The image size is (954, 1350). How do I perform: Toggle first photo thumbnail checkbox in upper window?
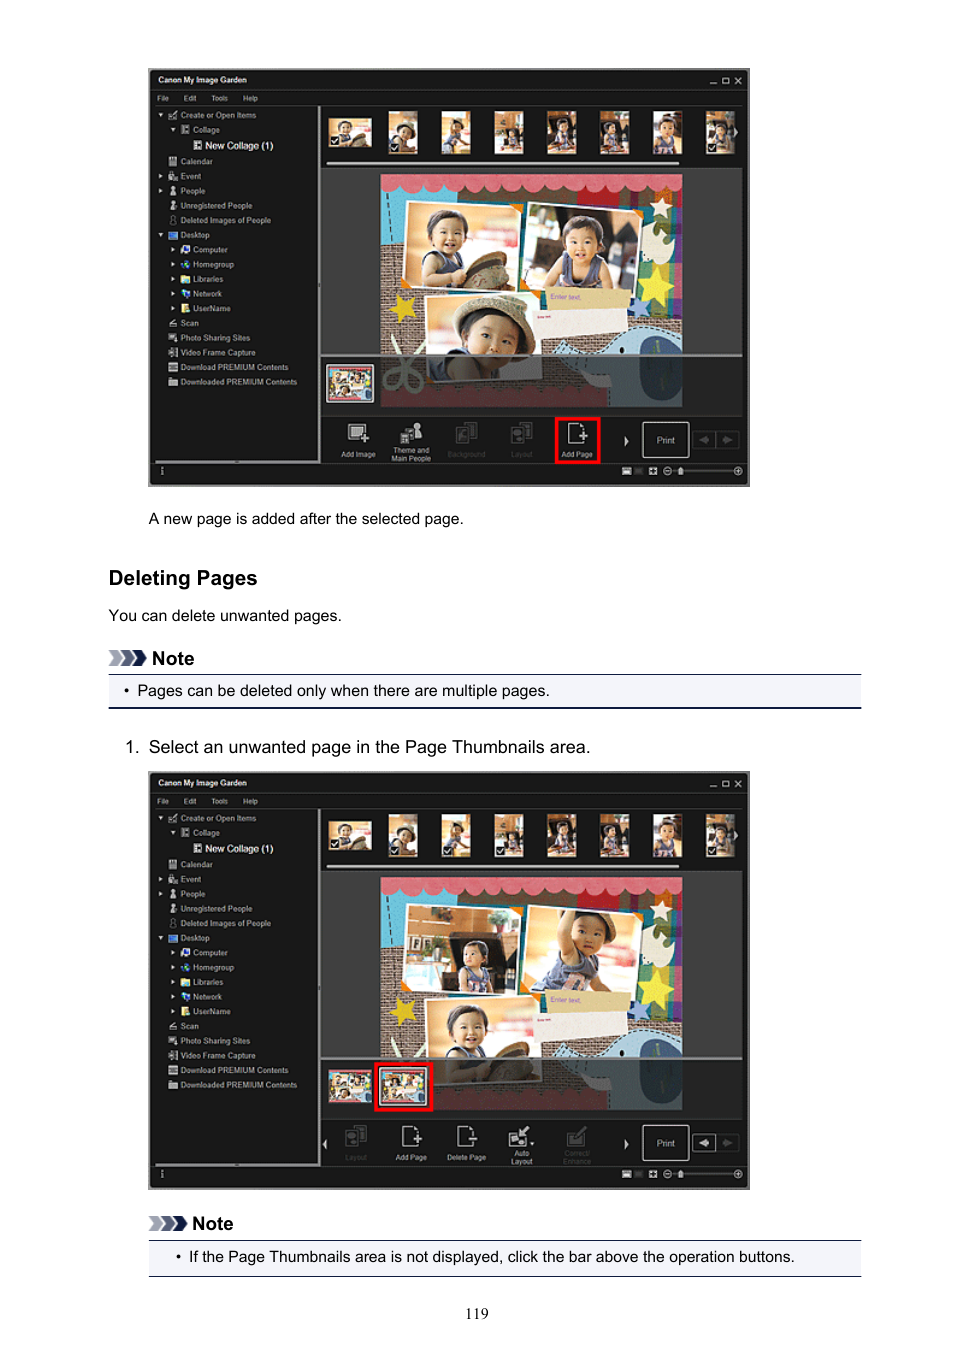click(x=335, y=142)
